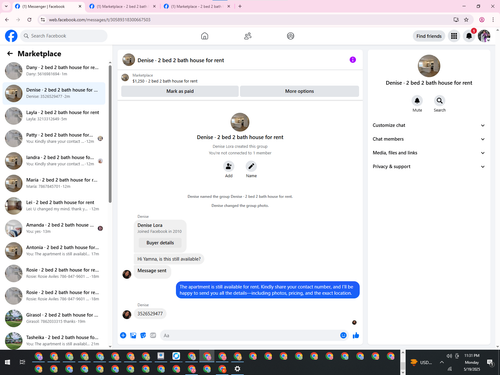Open Iandra conversation in list
The width and height of the screenshot is (500, 375).
point(54,161)
